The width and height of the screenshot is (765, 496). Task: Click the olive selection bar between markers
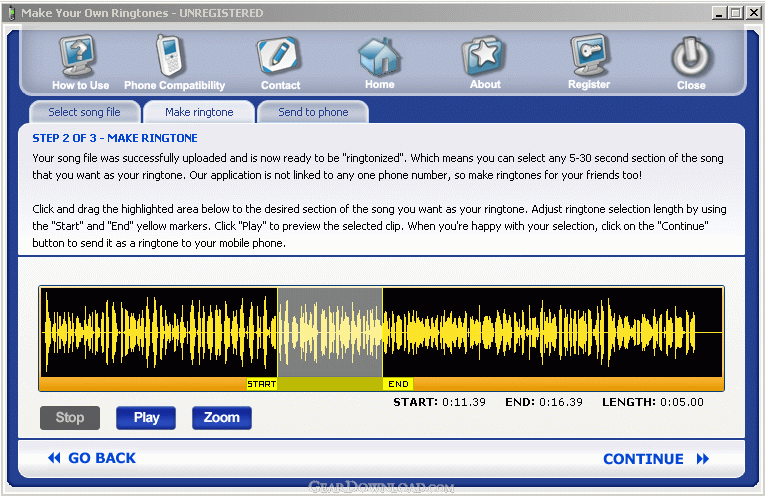(330, 384)
